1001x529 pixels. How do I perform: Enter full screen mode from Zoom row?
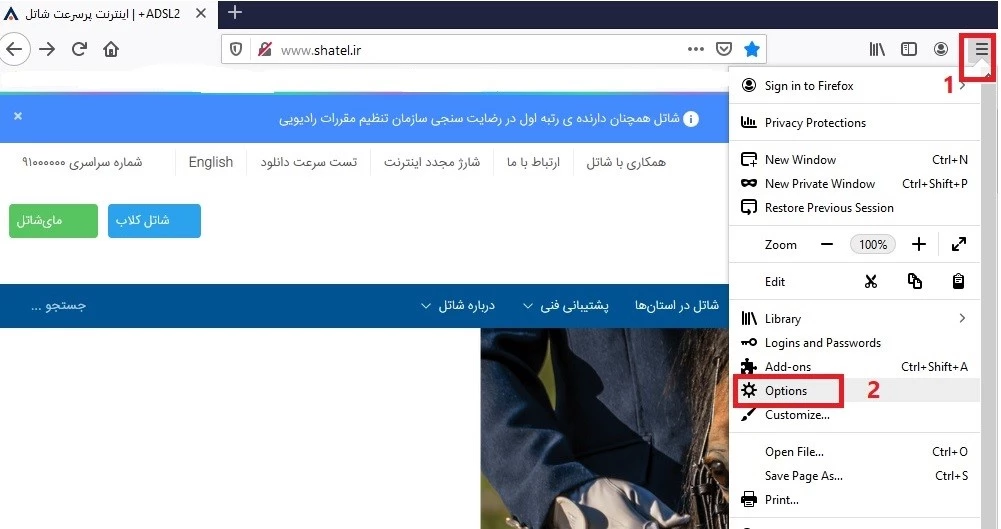coord(959,244)
